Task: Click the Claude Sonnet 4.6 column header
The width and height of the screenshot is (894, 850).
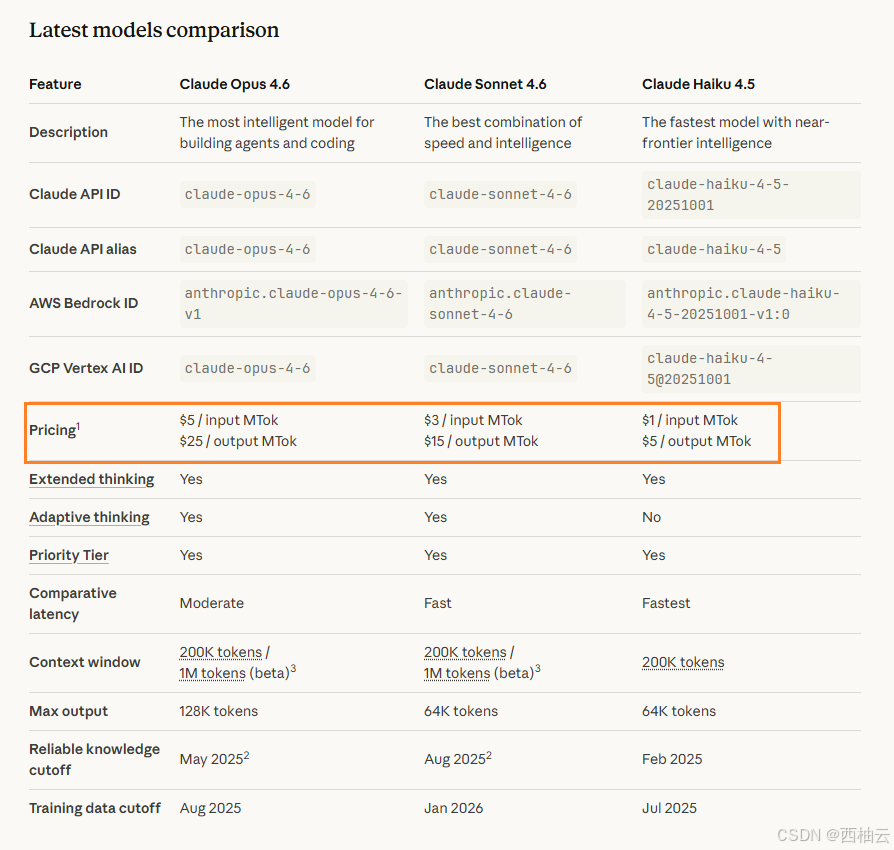Action: coord(485,84)
